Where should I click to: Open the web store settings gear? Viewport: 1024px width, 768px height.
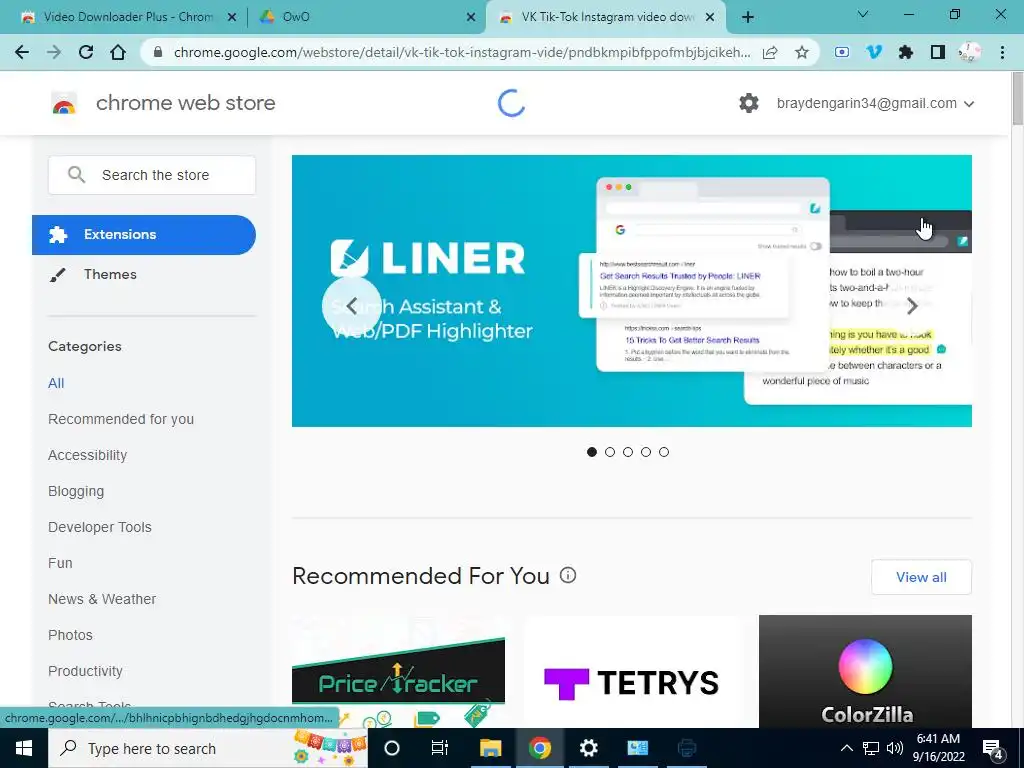748,103
